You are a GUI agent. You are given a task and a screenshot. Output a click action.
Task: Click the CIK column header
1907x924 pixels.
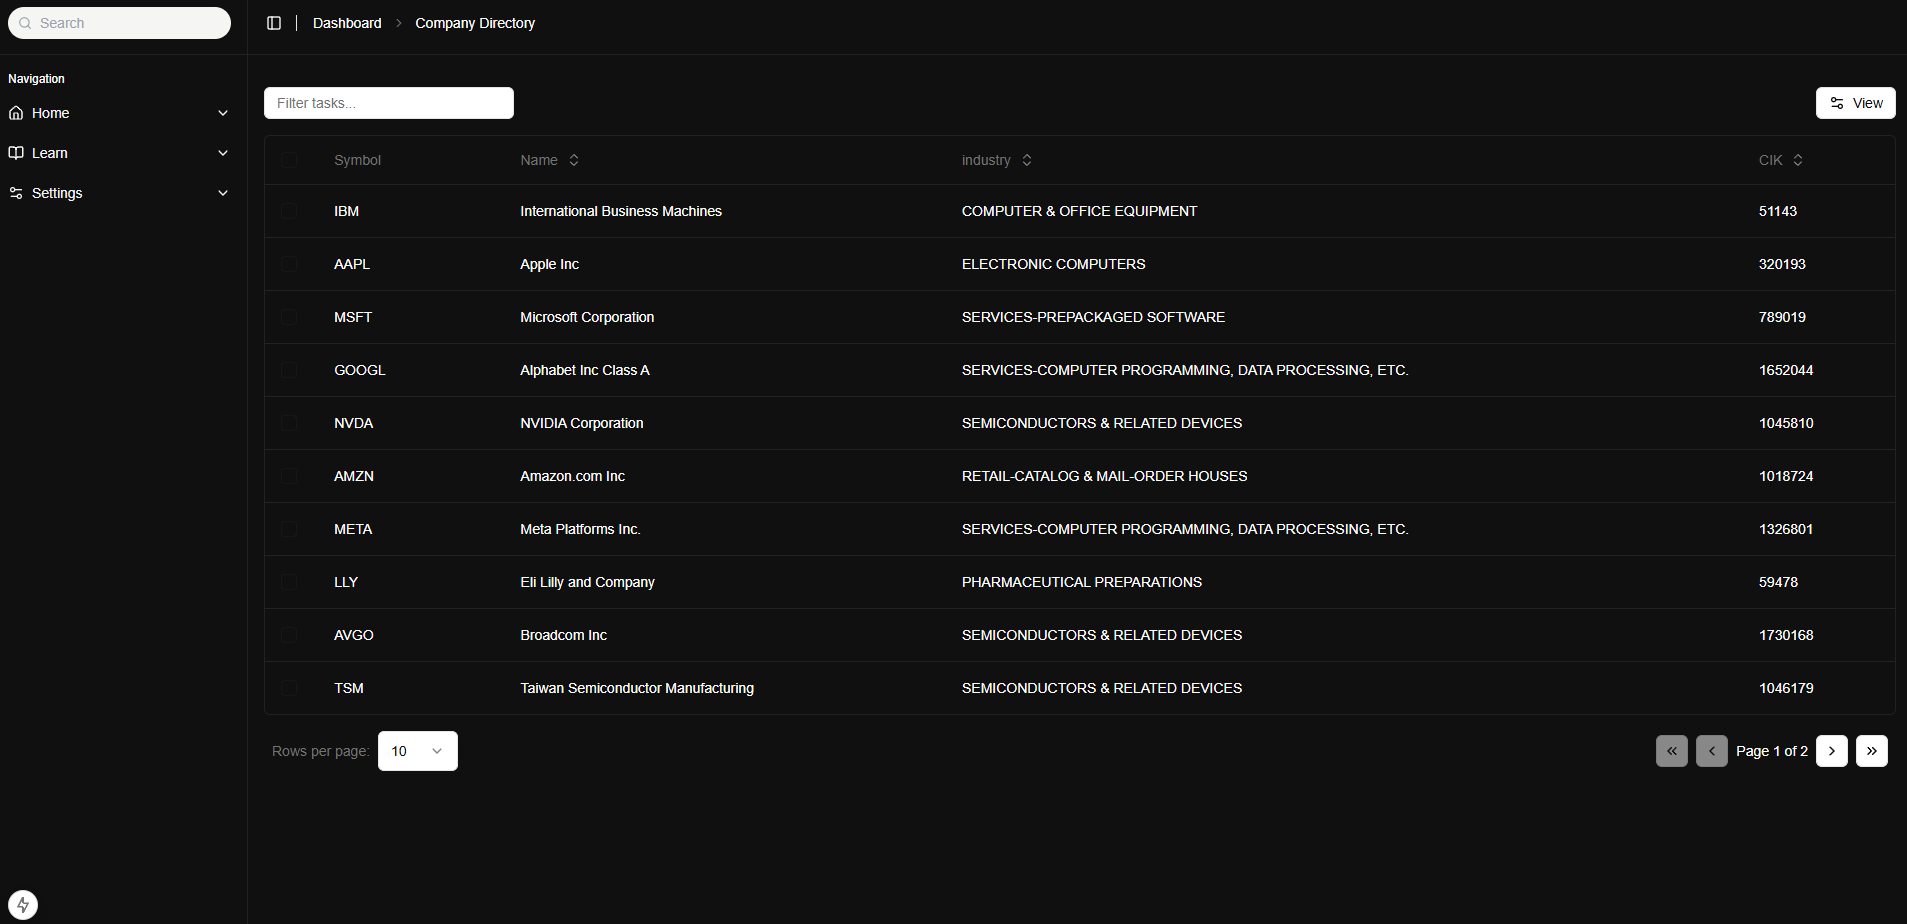[1781, 160]
